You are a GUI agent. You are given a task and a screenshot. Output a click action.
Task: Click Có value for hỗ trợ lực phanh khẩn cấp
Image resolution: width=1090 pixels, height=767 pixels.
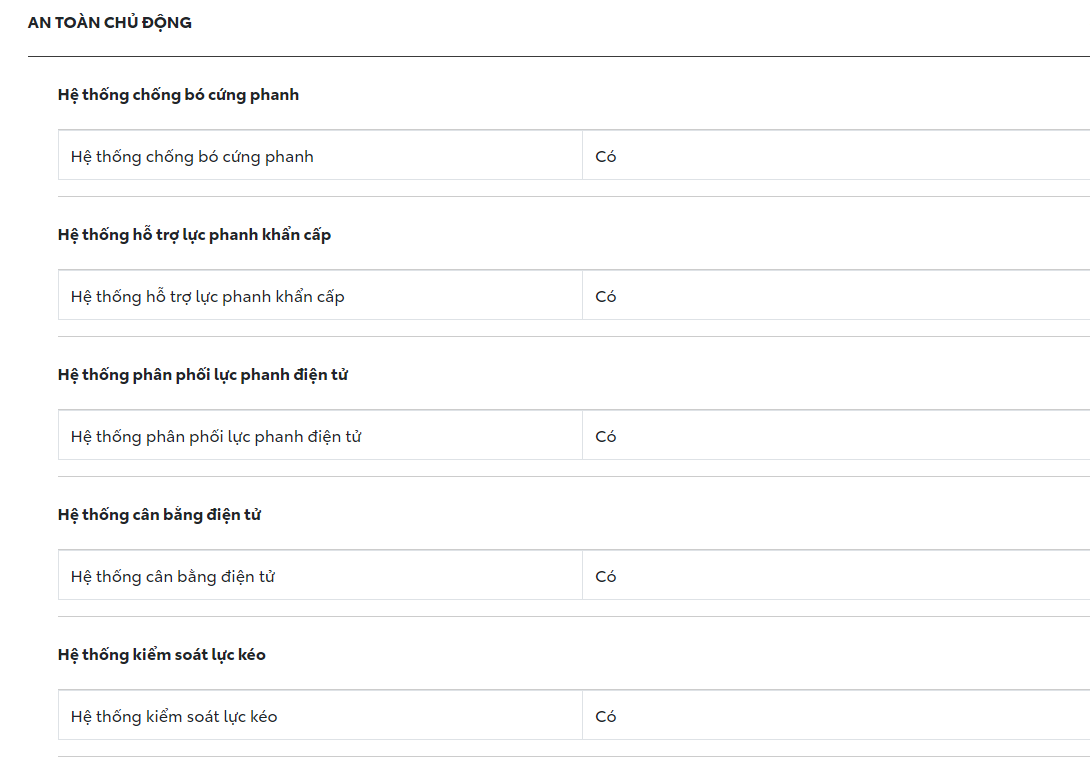[x=605, y=296]
